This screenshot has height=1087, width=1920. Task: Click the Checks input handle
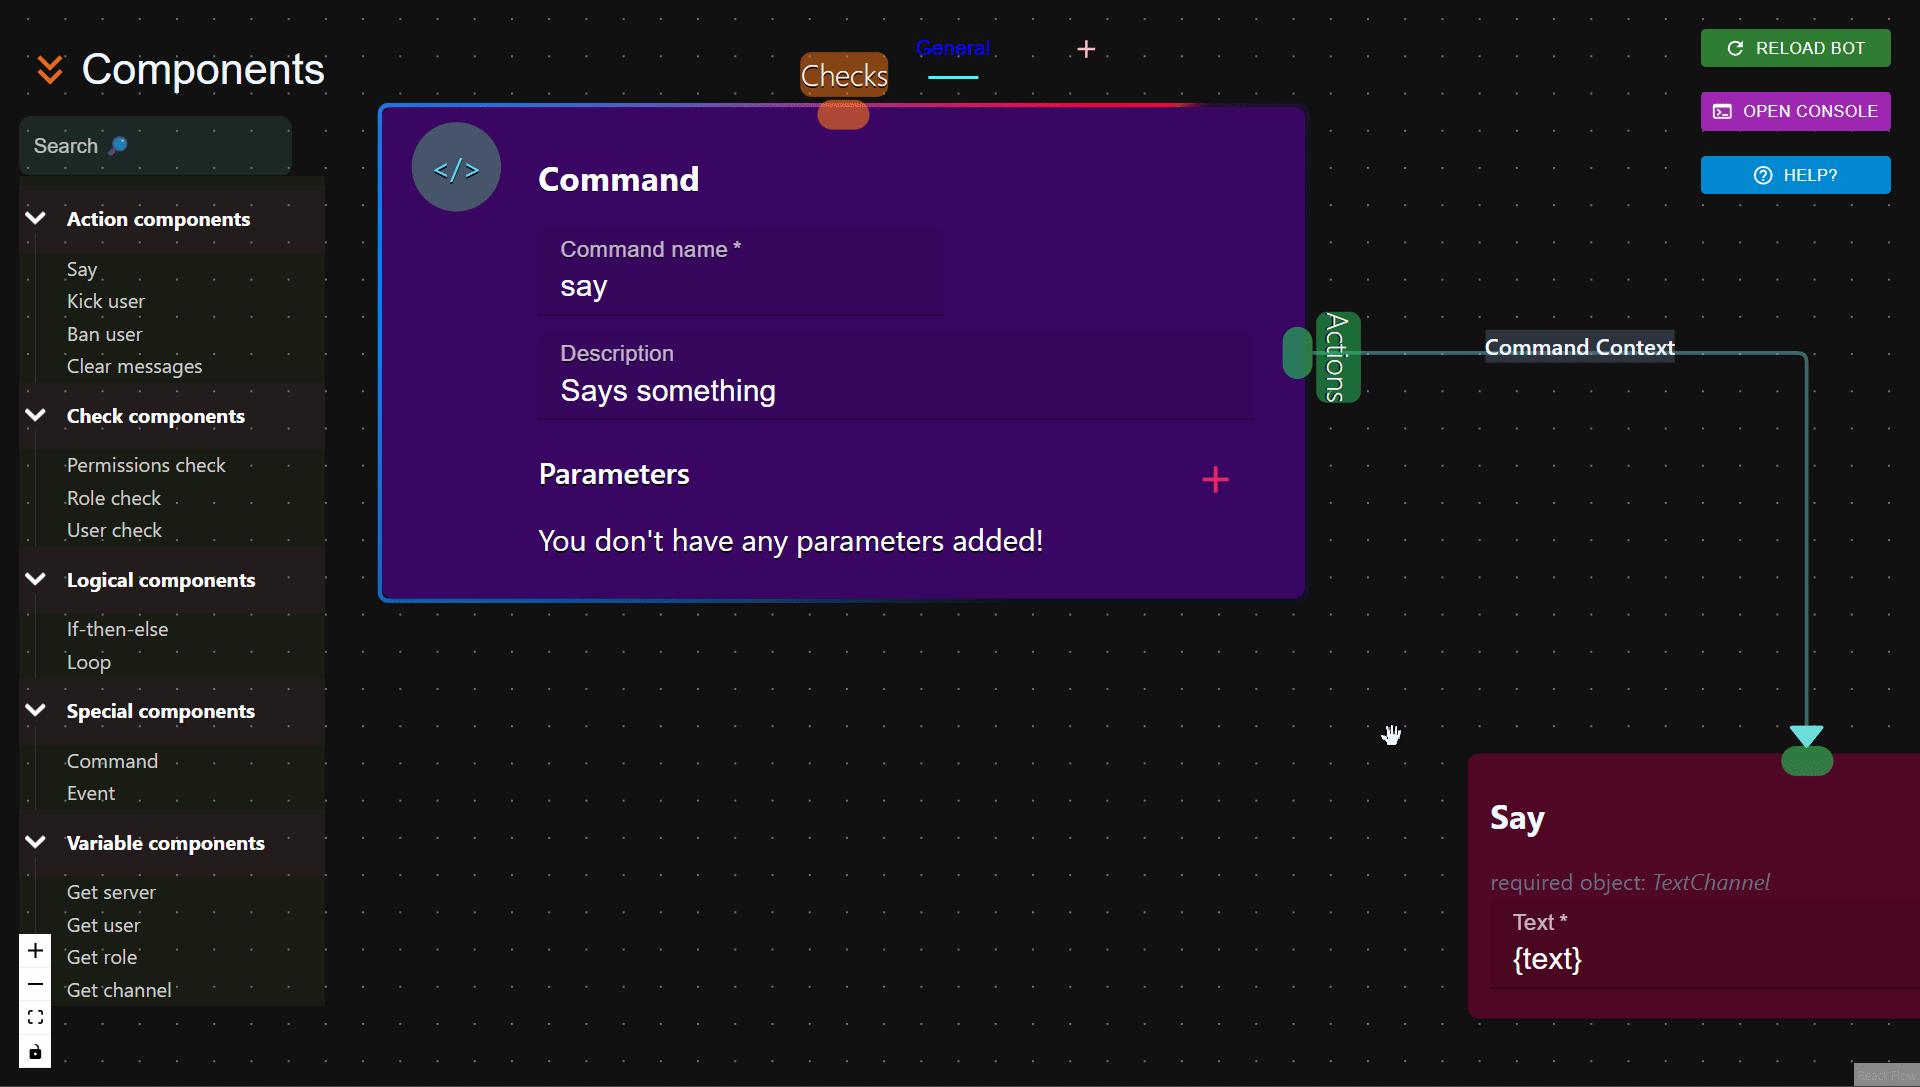click(843, 115)
